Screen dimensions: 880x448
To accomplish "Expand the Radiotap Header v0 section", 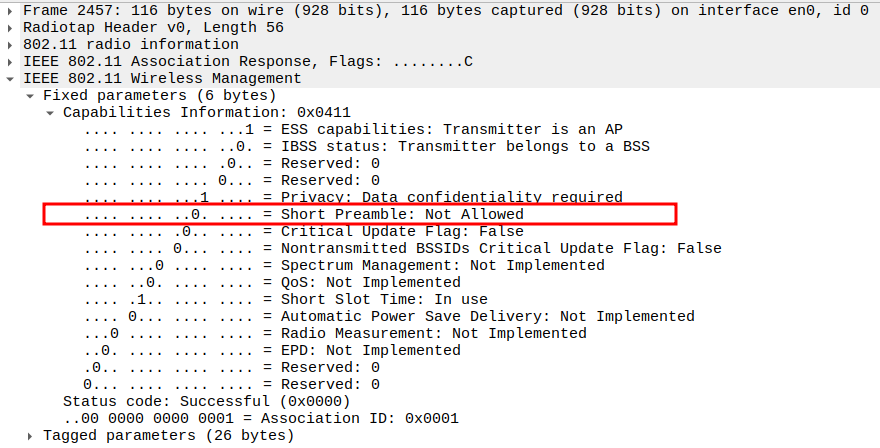I will coord(10,27).
